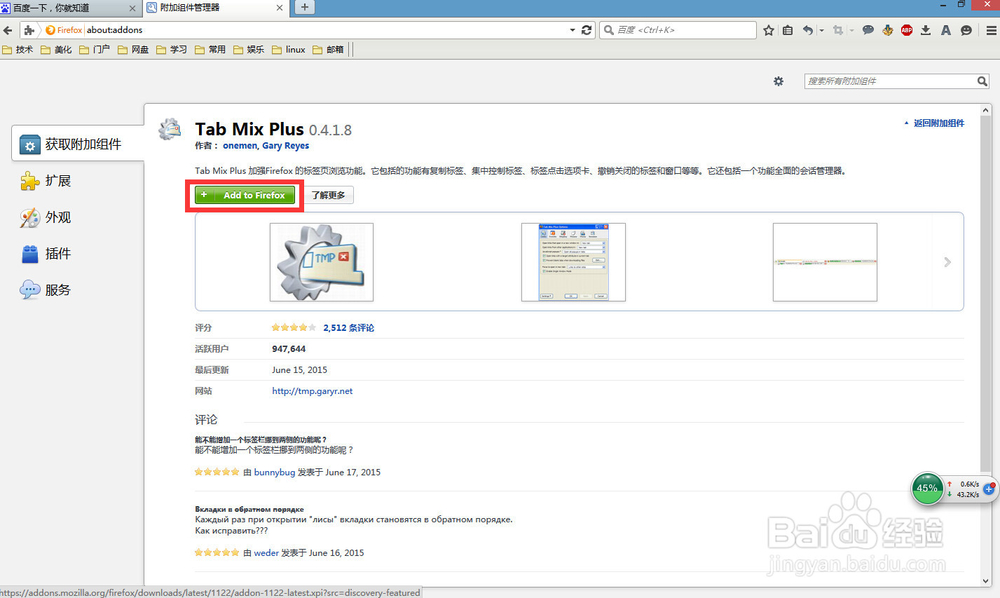Image resolution: width=1000 pixels, height=598 pixels.
Task: Open the options dialog screenshot thumbnail
Action: (x=573, y=262)
